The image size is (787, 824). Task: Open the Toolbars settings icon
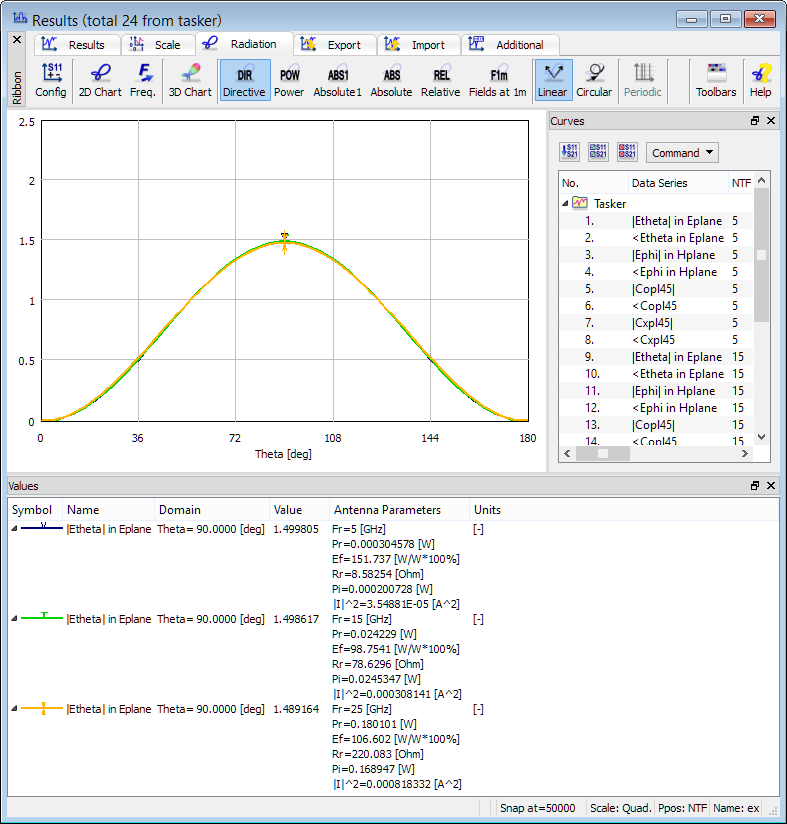(x=716, y=80)
